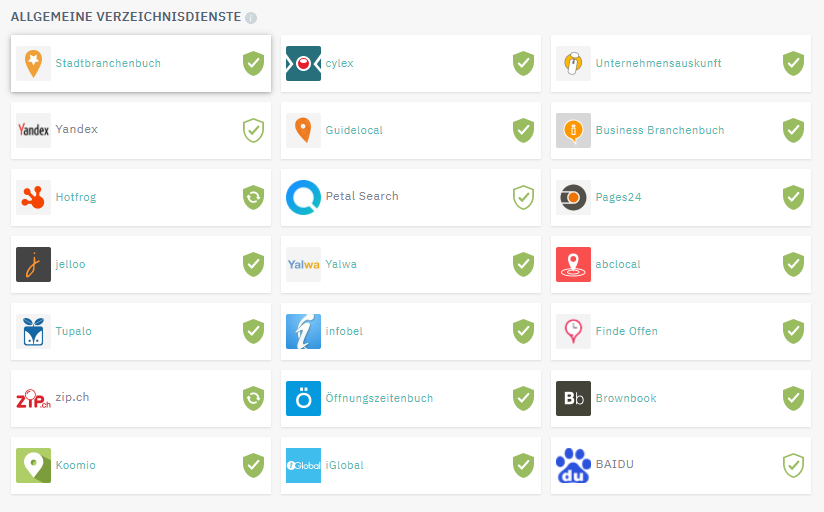Open the Öffnungszeitenbuch directory link

(x=379, y=398)
